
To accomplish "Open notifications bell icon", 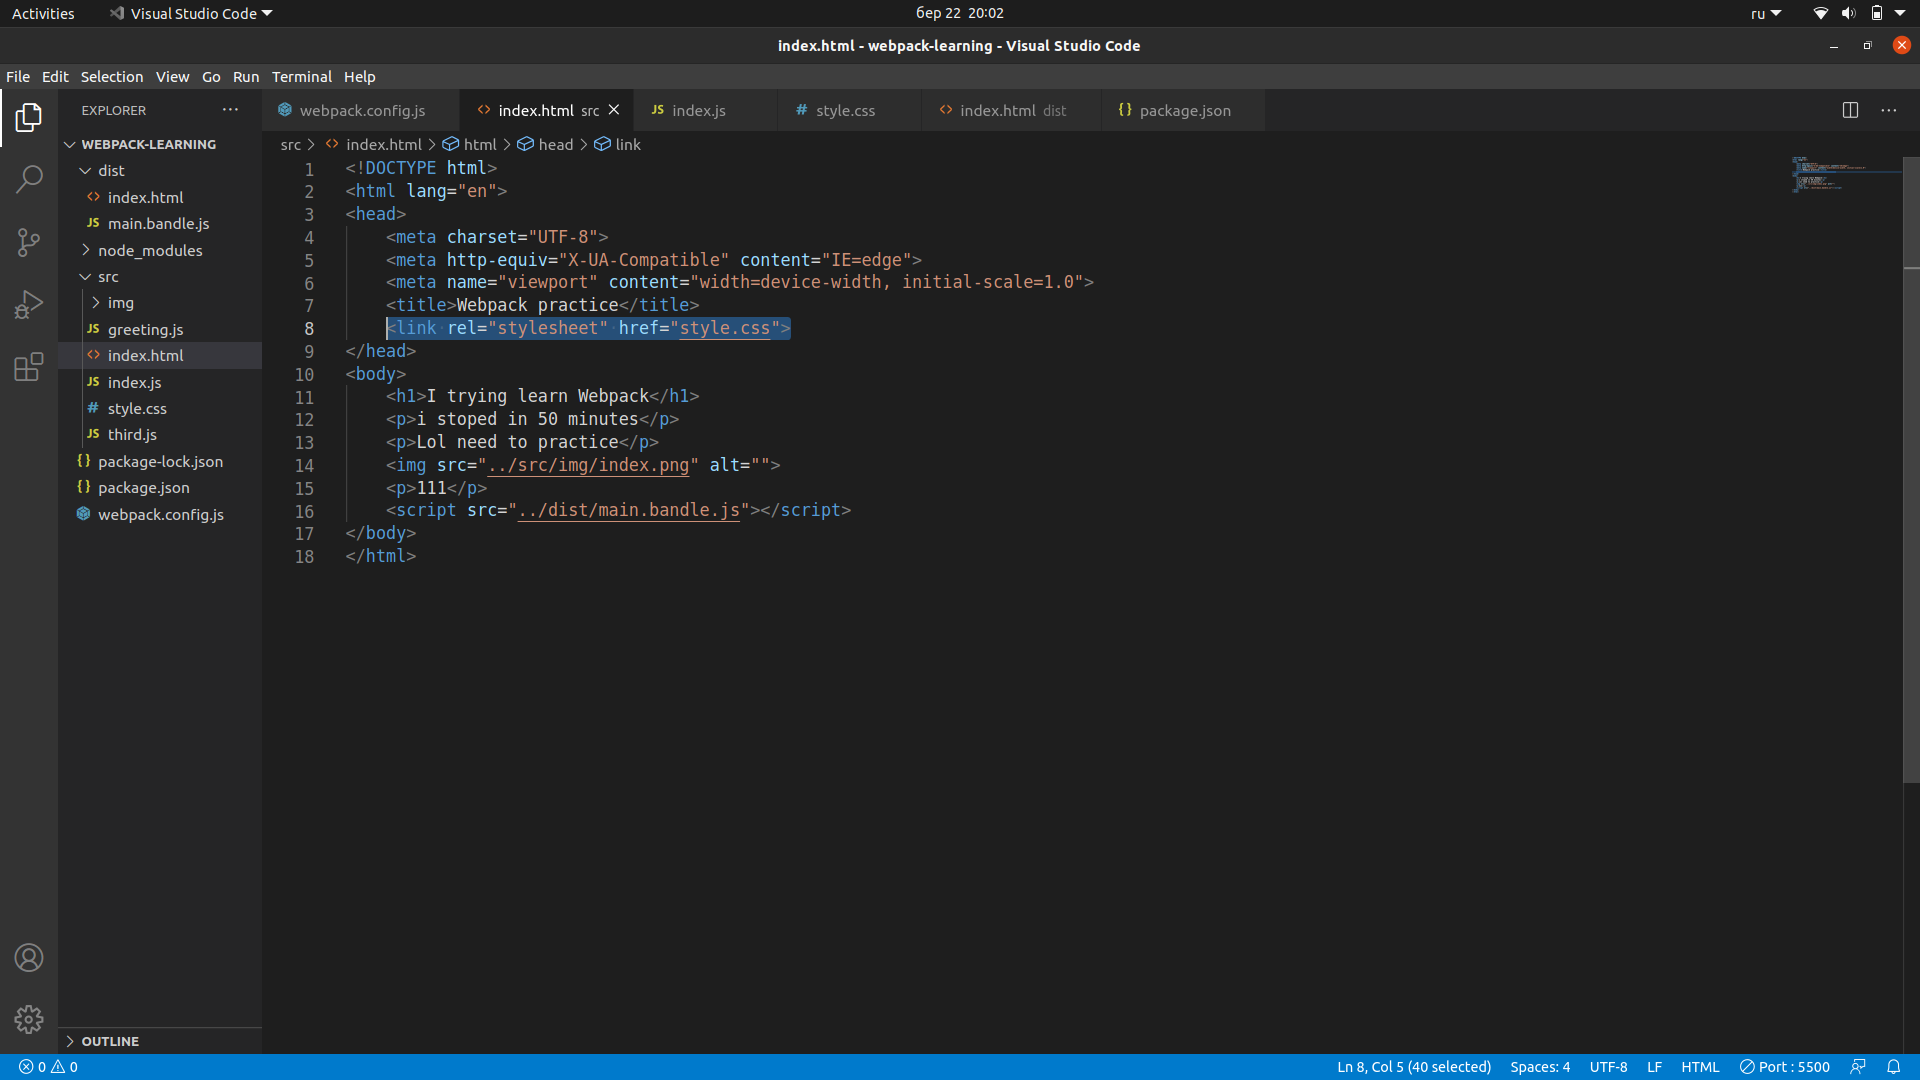I will click(1893, 1067).
